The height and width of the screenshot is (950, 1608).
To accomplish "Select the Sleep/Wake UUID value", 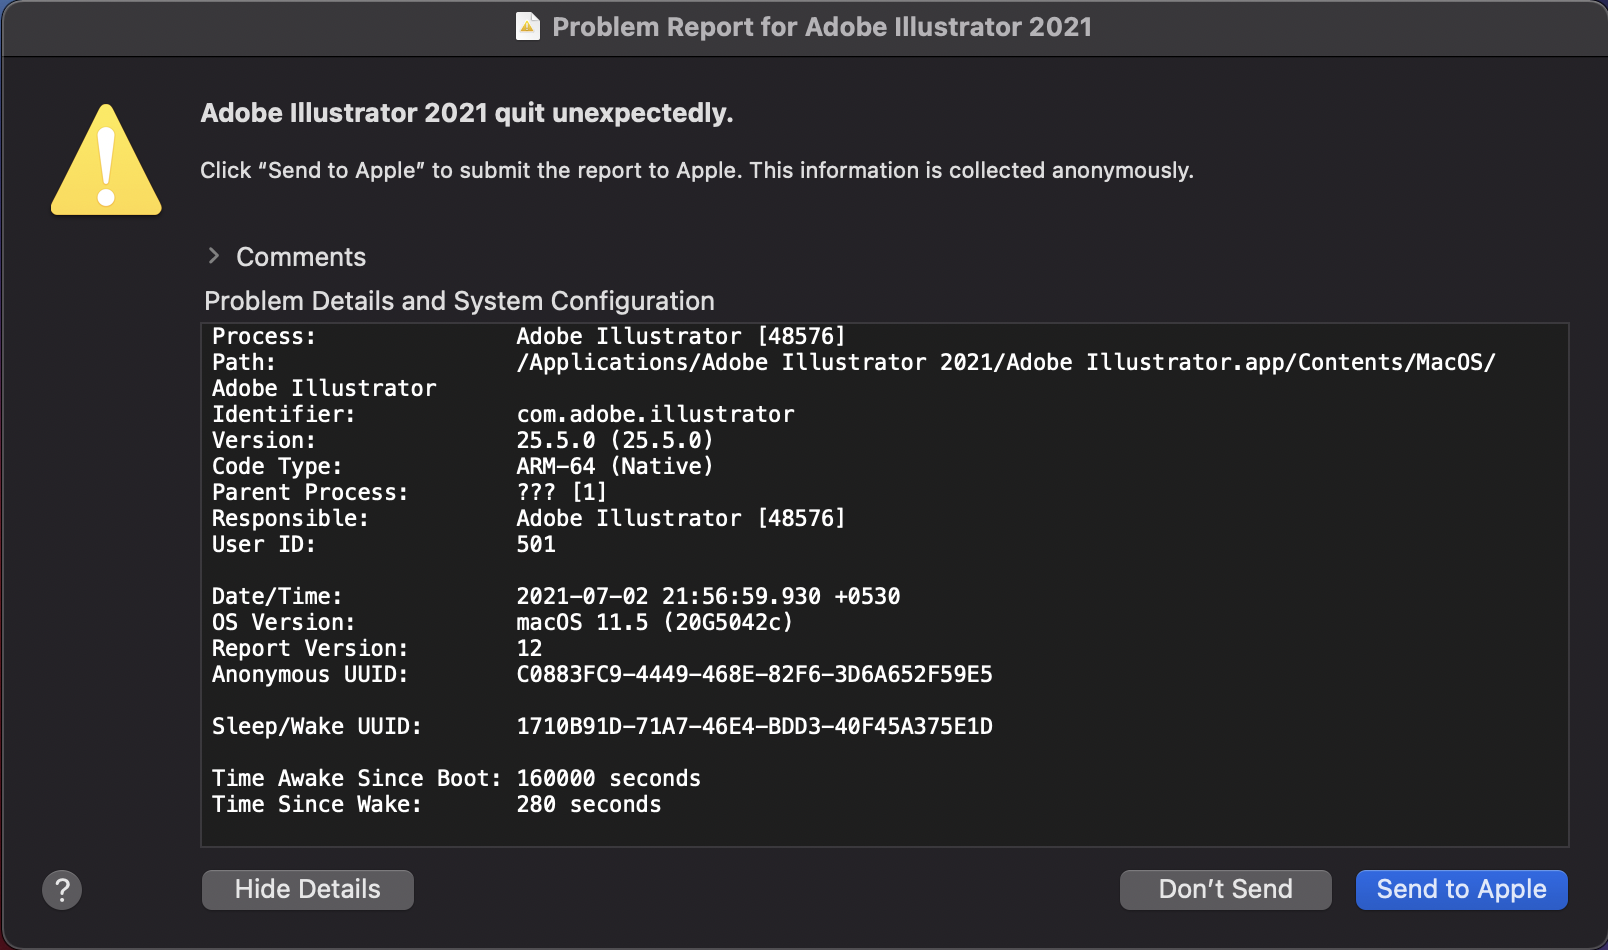I will coord(754,726).
